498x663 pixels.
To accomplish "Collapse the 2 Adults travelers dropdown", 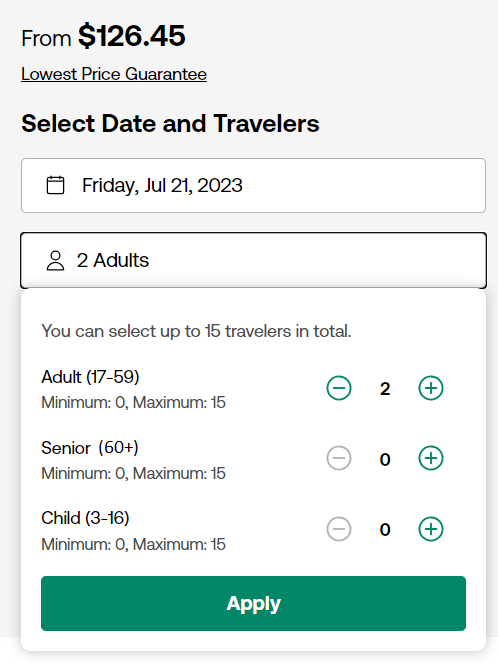I will tap(253, 260).
